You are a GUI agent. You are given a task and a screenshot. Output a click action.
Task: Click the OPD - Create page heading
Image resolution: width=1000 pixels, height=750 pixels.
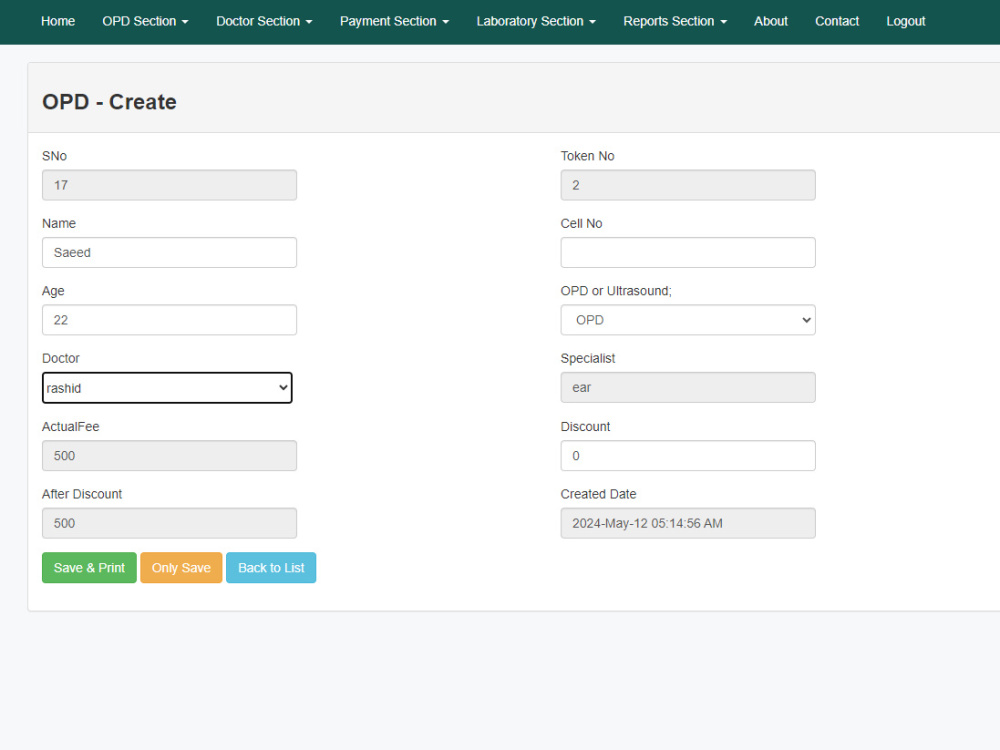[109, 102]
